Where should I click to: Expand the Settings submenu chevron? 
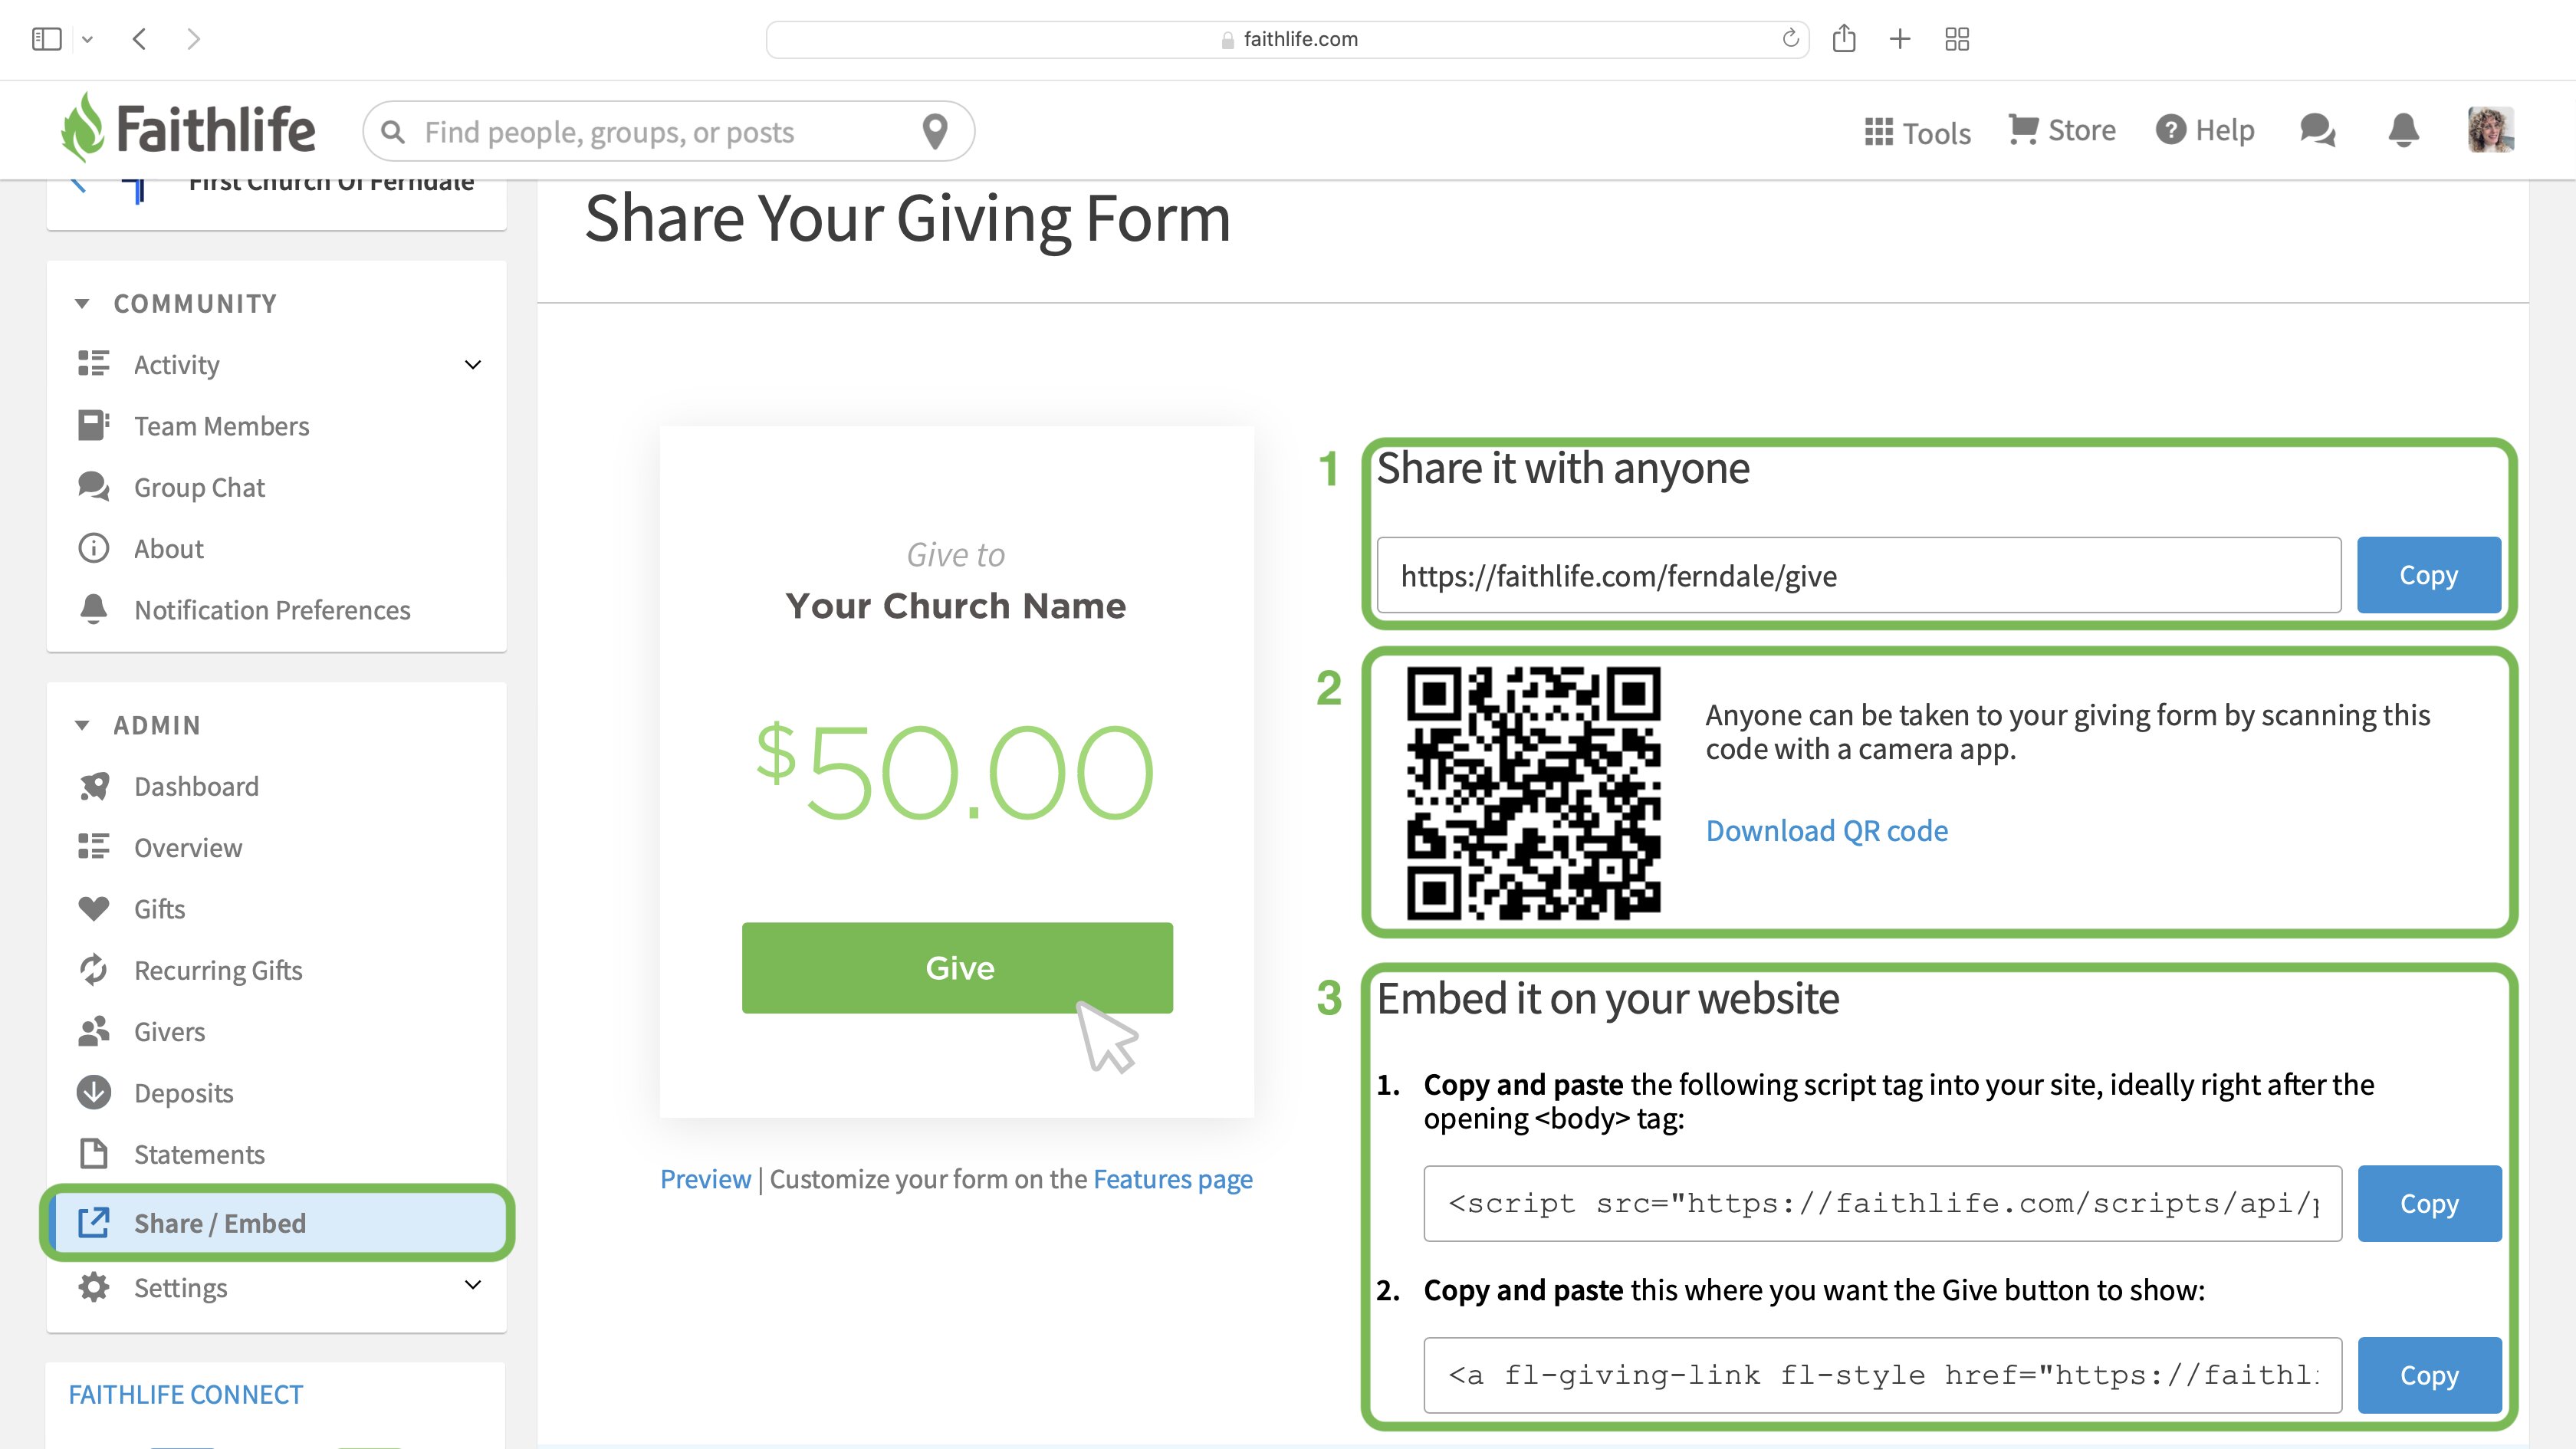[473, 1285]
